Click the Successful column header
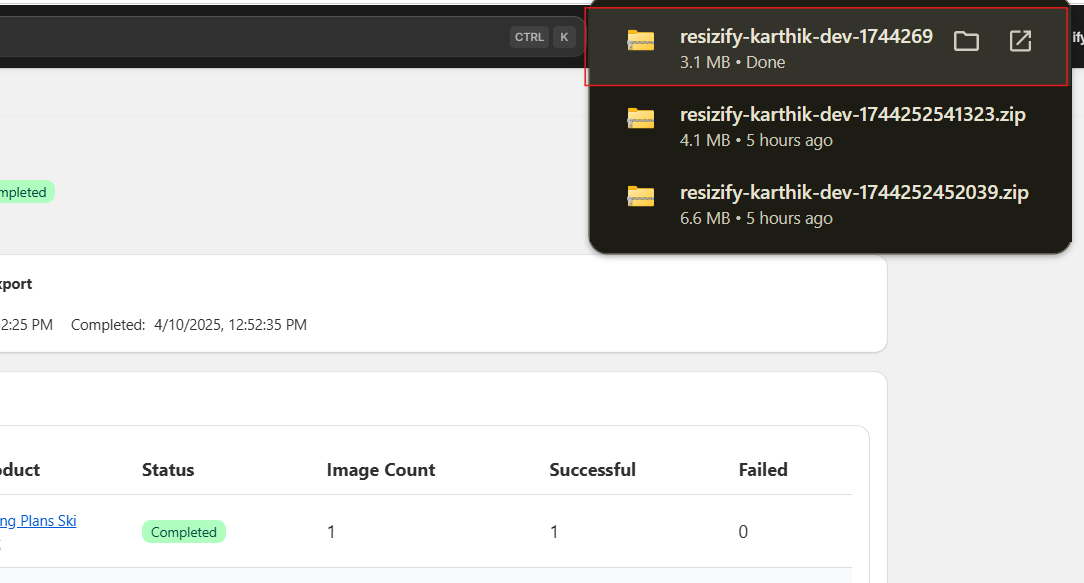This screenshot has height=583, width=1084. pyautogui.click(x=593, y=469)
